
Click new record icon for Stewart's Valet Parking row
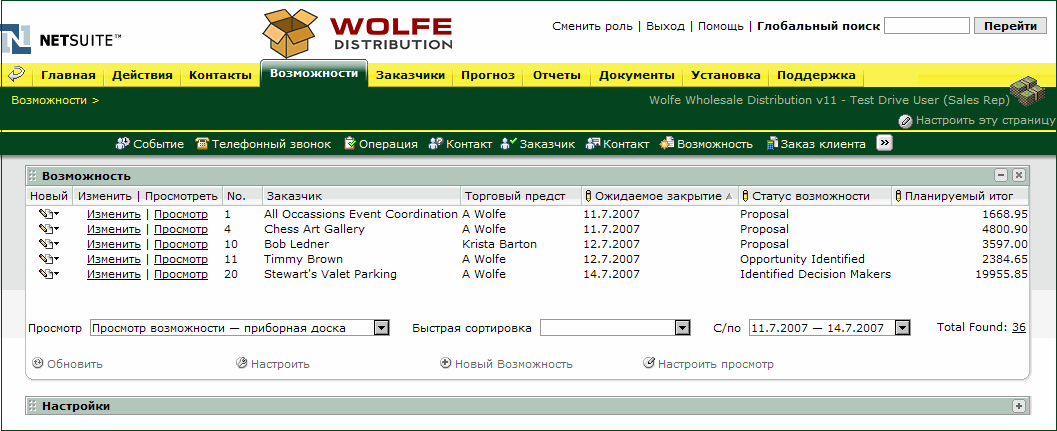(48, 275)
